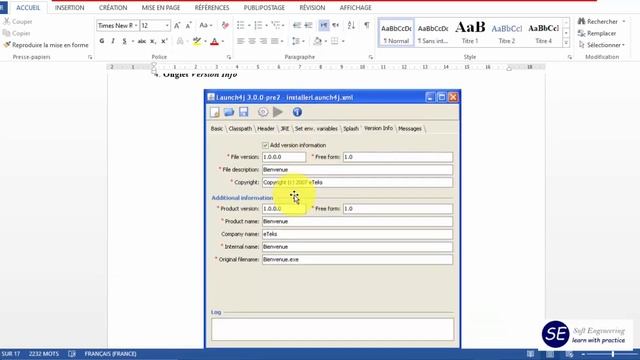Image resolution: width=640 pixels, height=360 pixels.
Task: Click the build wrapper gear icon in Launch4j
Action: coord(263,112)
